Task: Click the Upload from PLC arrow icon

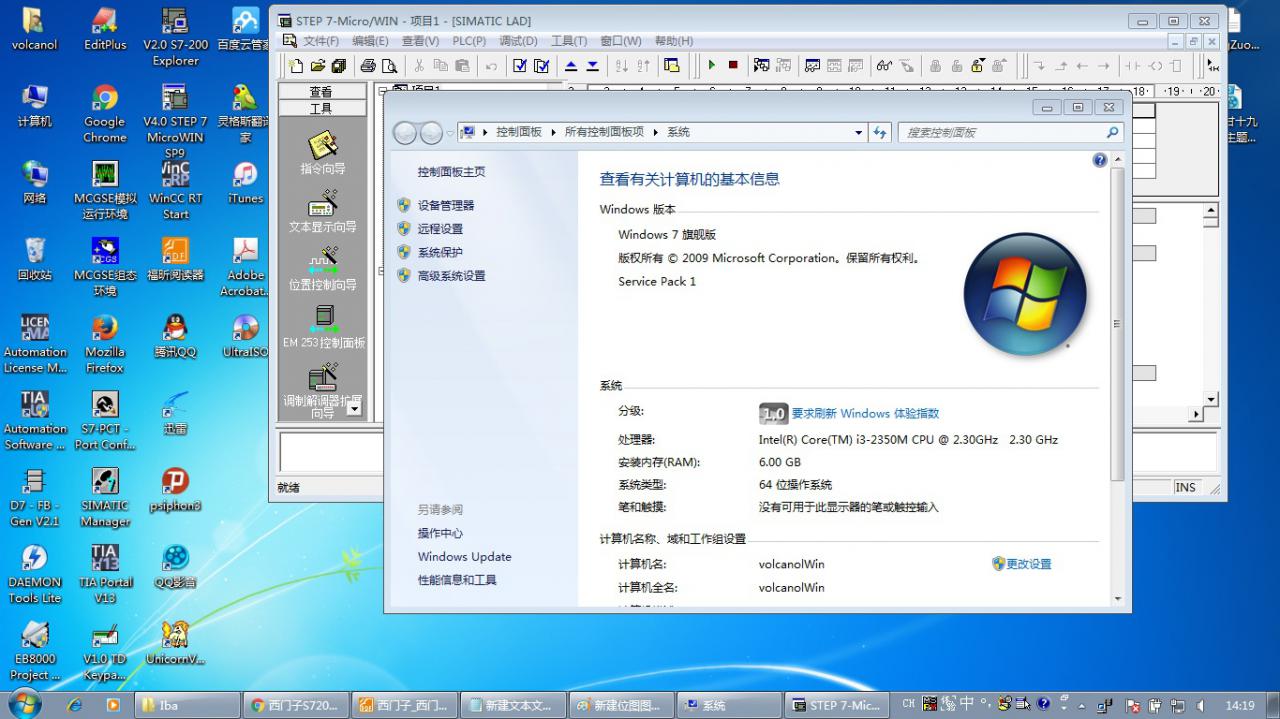Action: pyautogui.click(x=571, y=65)
